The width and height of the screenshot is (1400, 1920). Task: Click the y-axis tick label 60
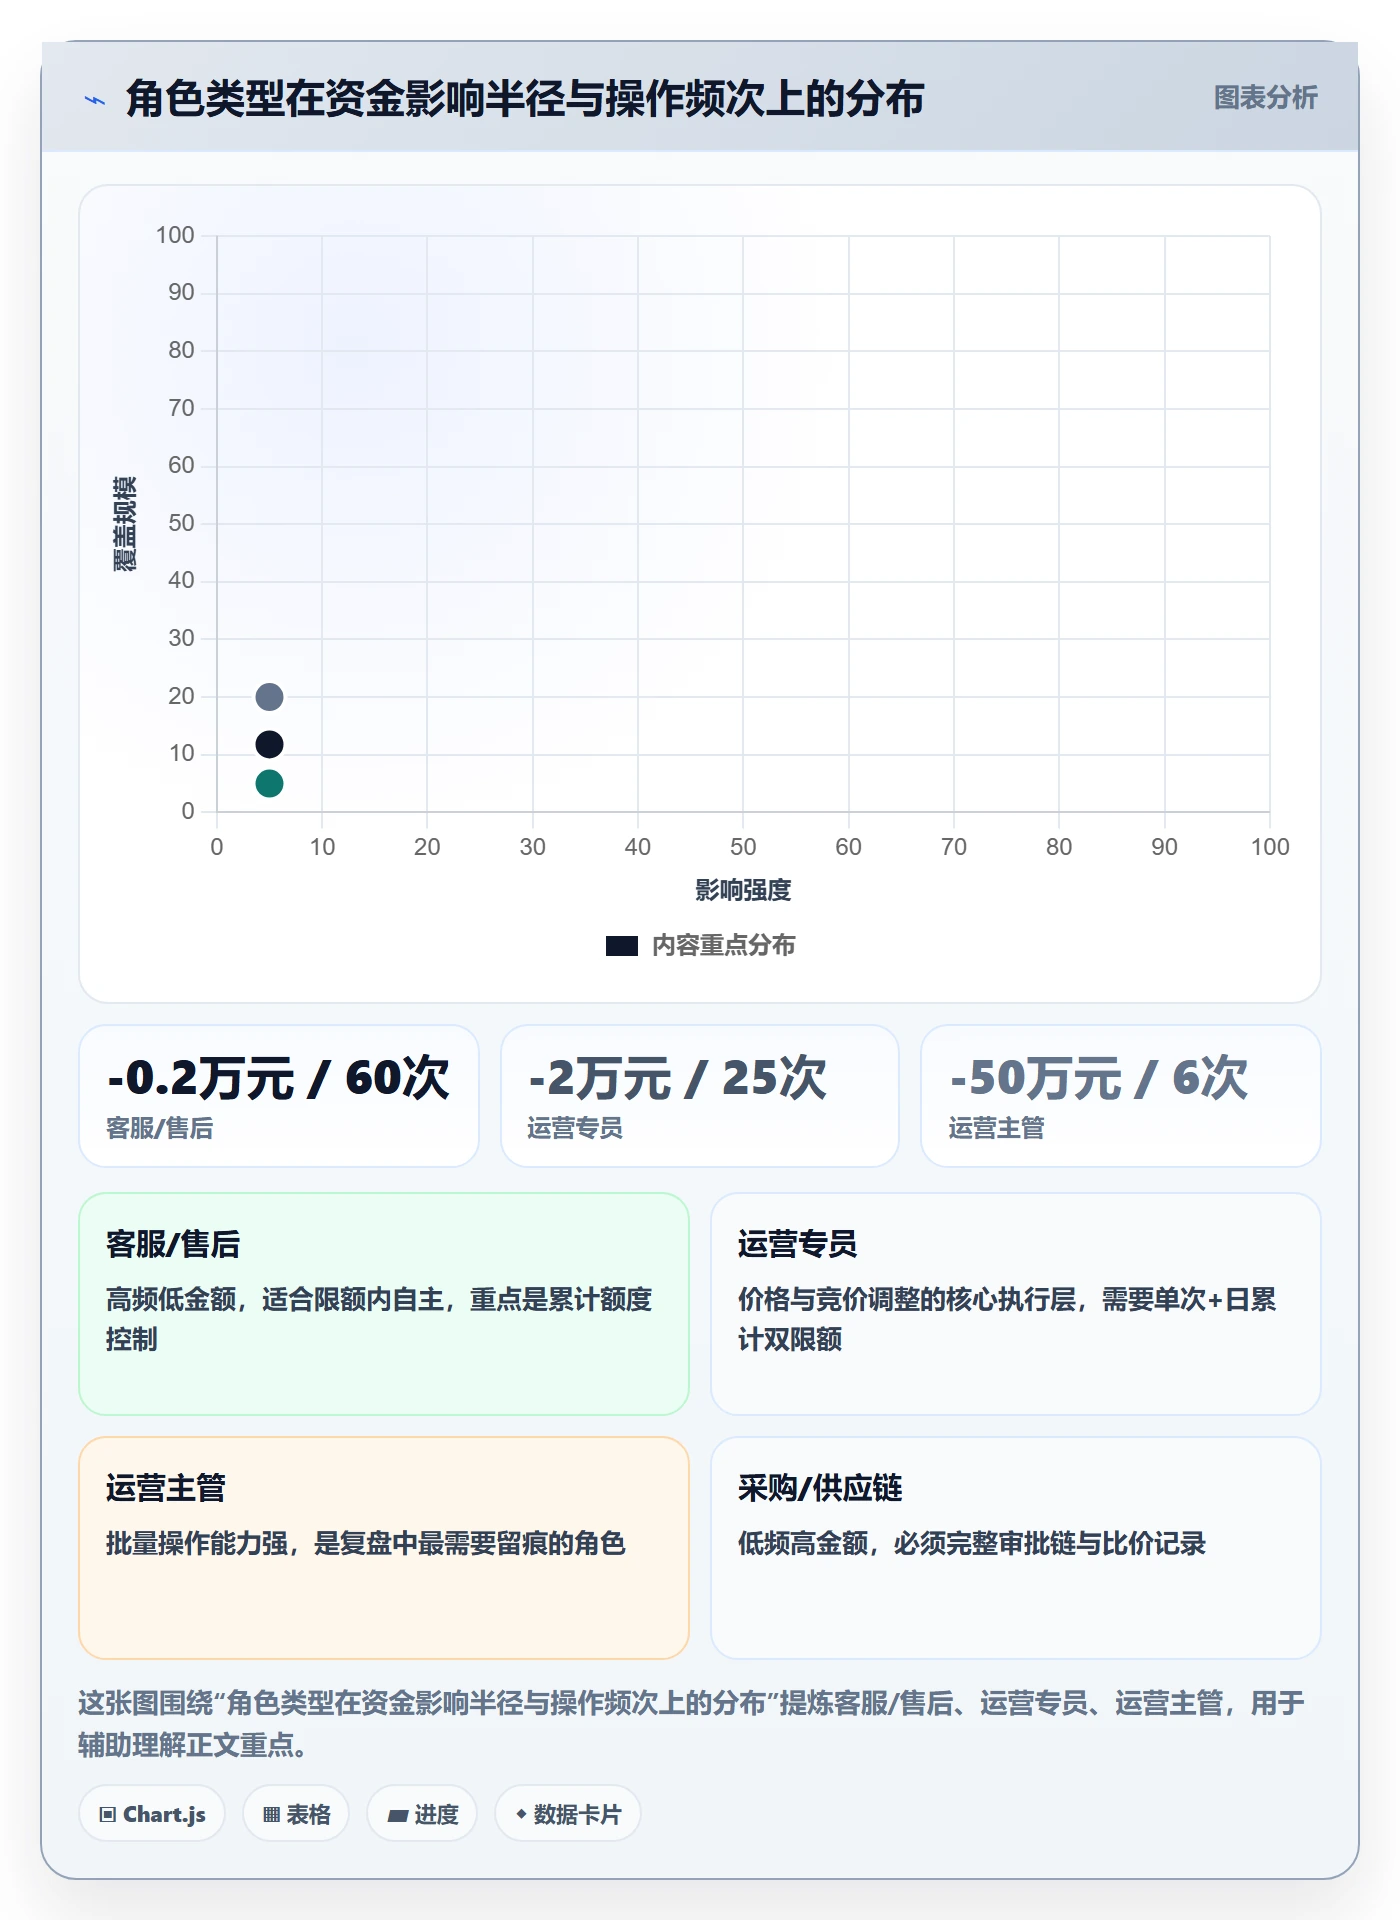[181, 465]
